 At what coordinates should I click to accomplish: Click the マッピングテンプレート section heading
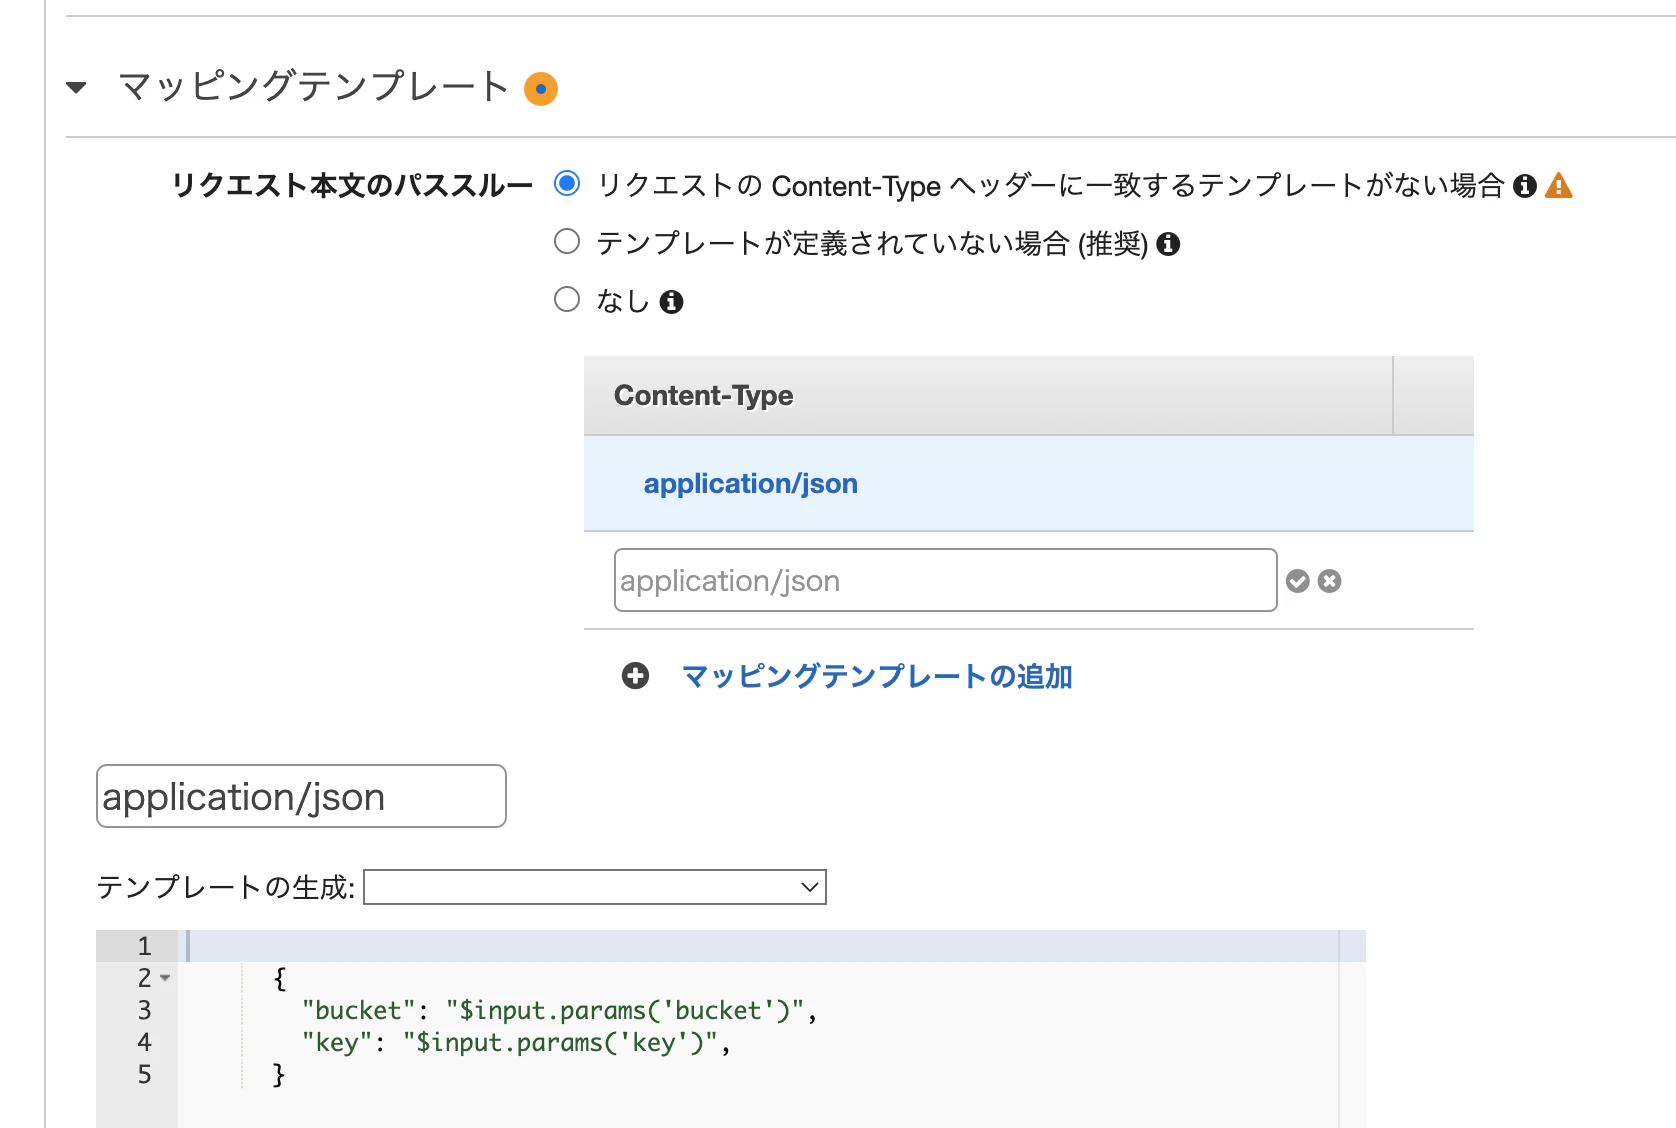314,87
